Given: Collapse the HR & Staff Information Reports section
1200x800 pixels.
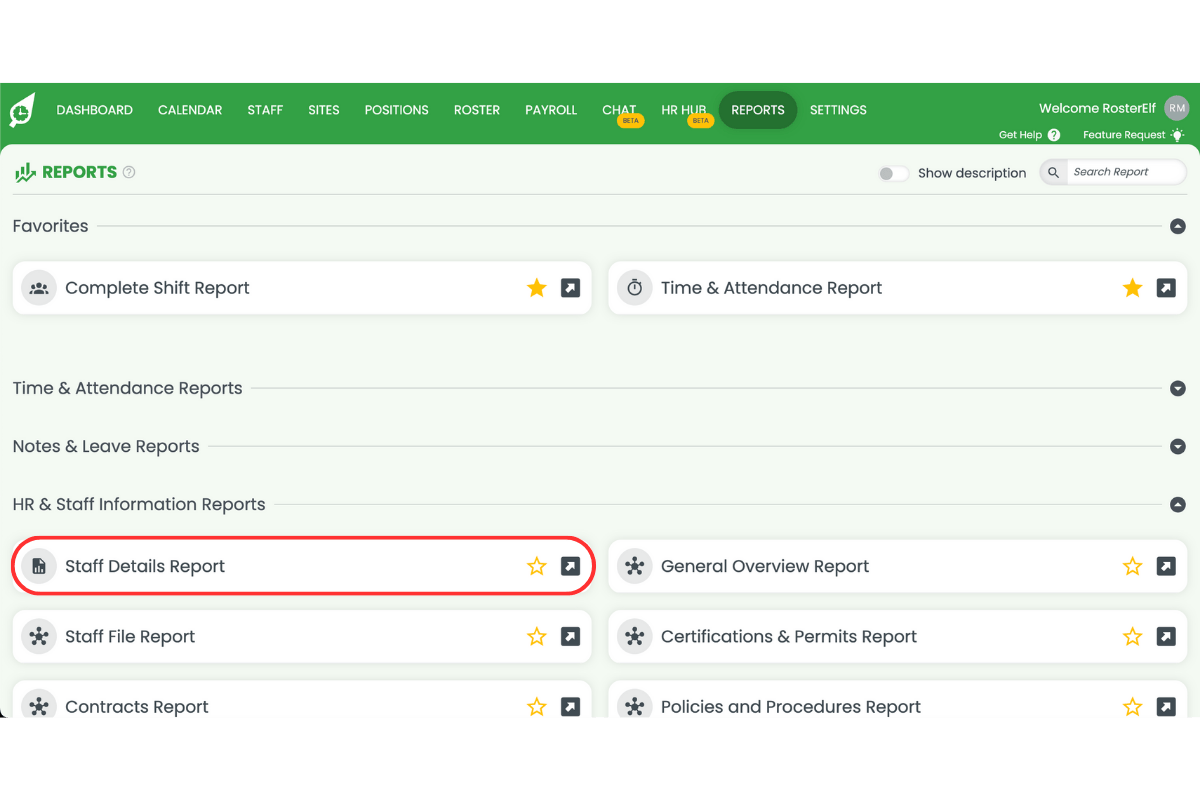Looking at the screenshot, I should point(1177,505).
